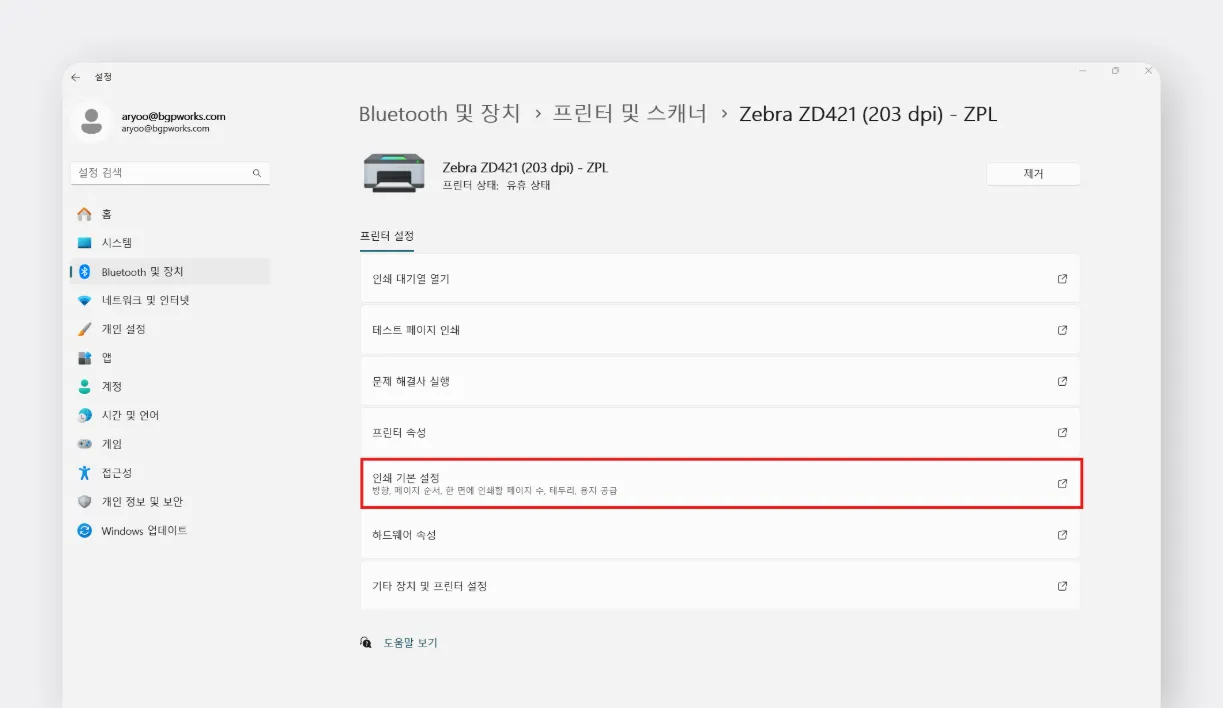The width and height of the screenshot is (1223, 708).
Task: Click the aryoo@bgpworks.com account name
Action: coord(173,116)
